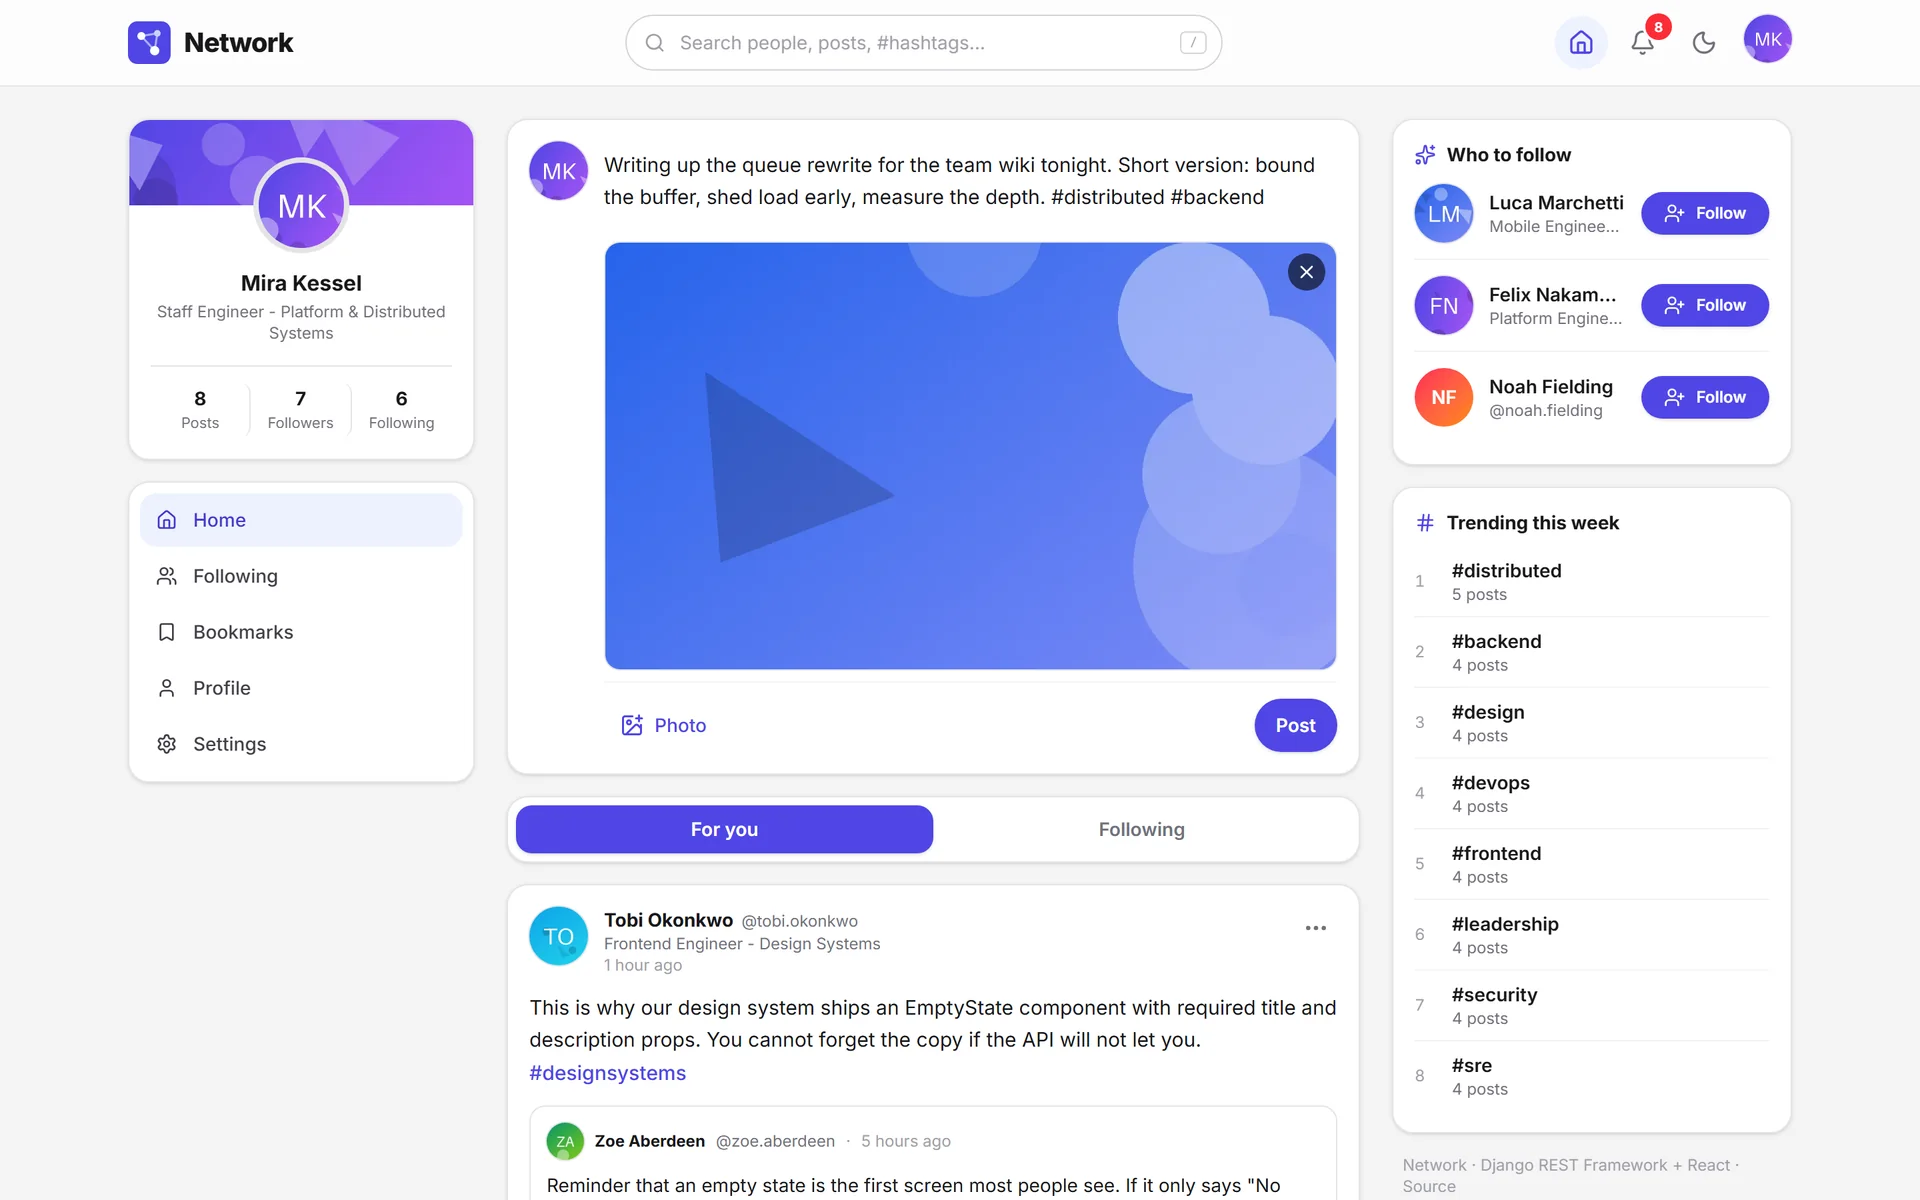The image size is (1920, 1200).
Task: Open trending tag #backend
Action: coord(1590,652)
